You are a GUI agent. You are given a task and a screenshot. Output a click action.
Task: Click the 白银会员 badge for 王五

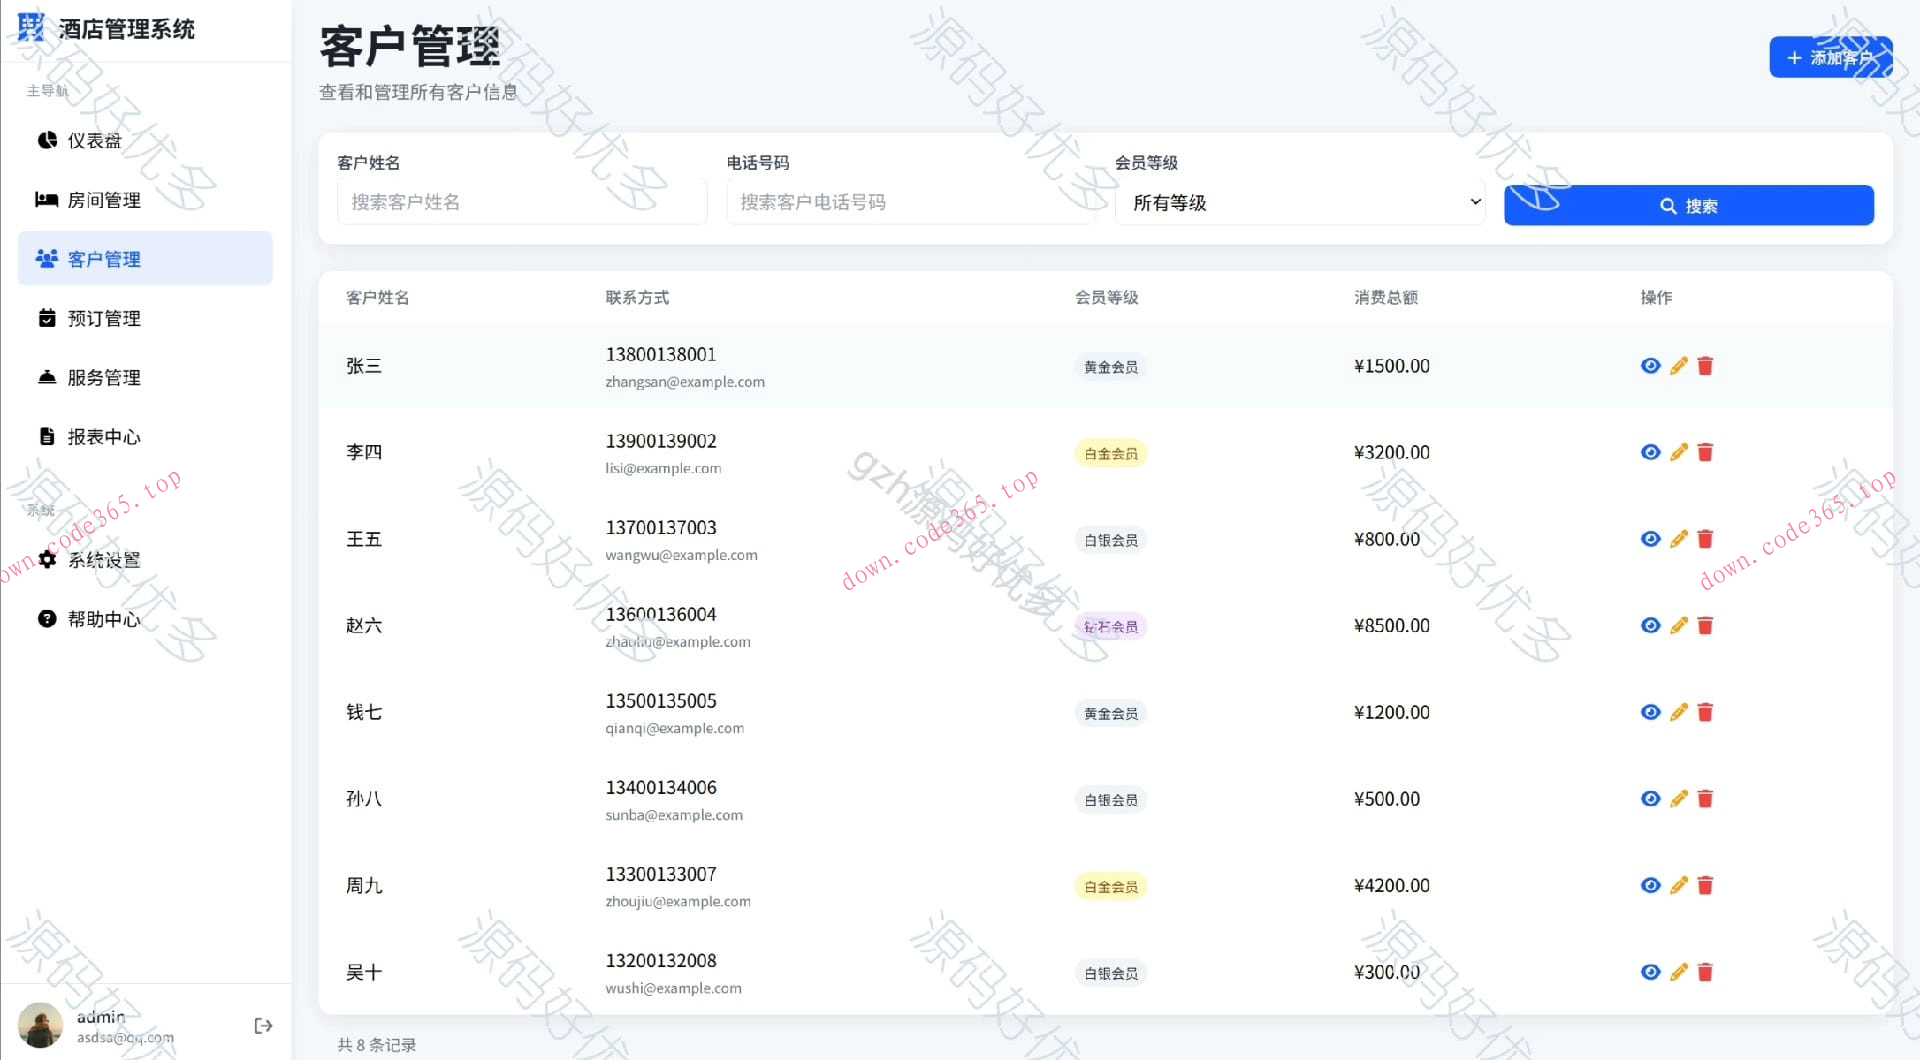pyautogui.click(x=1111, y=540)
